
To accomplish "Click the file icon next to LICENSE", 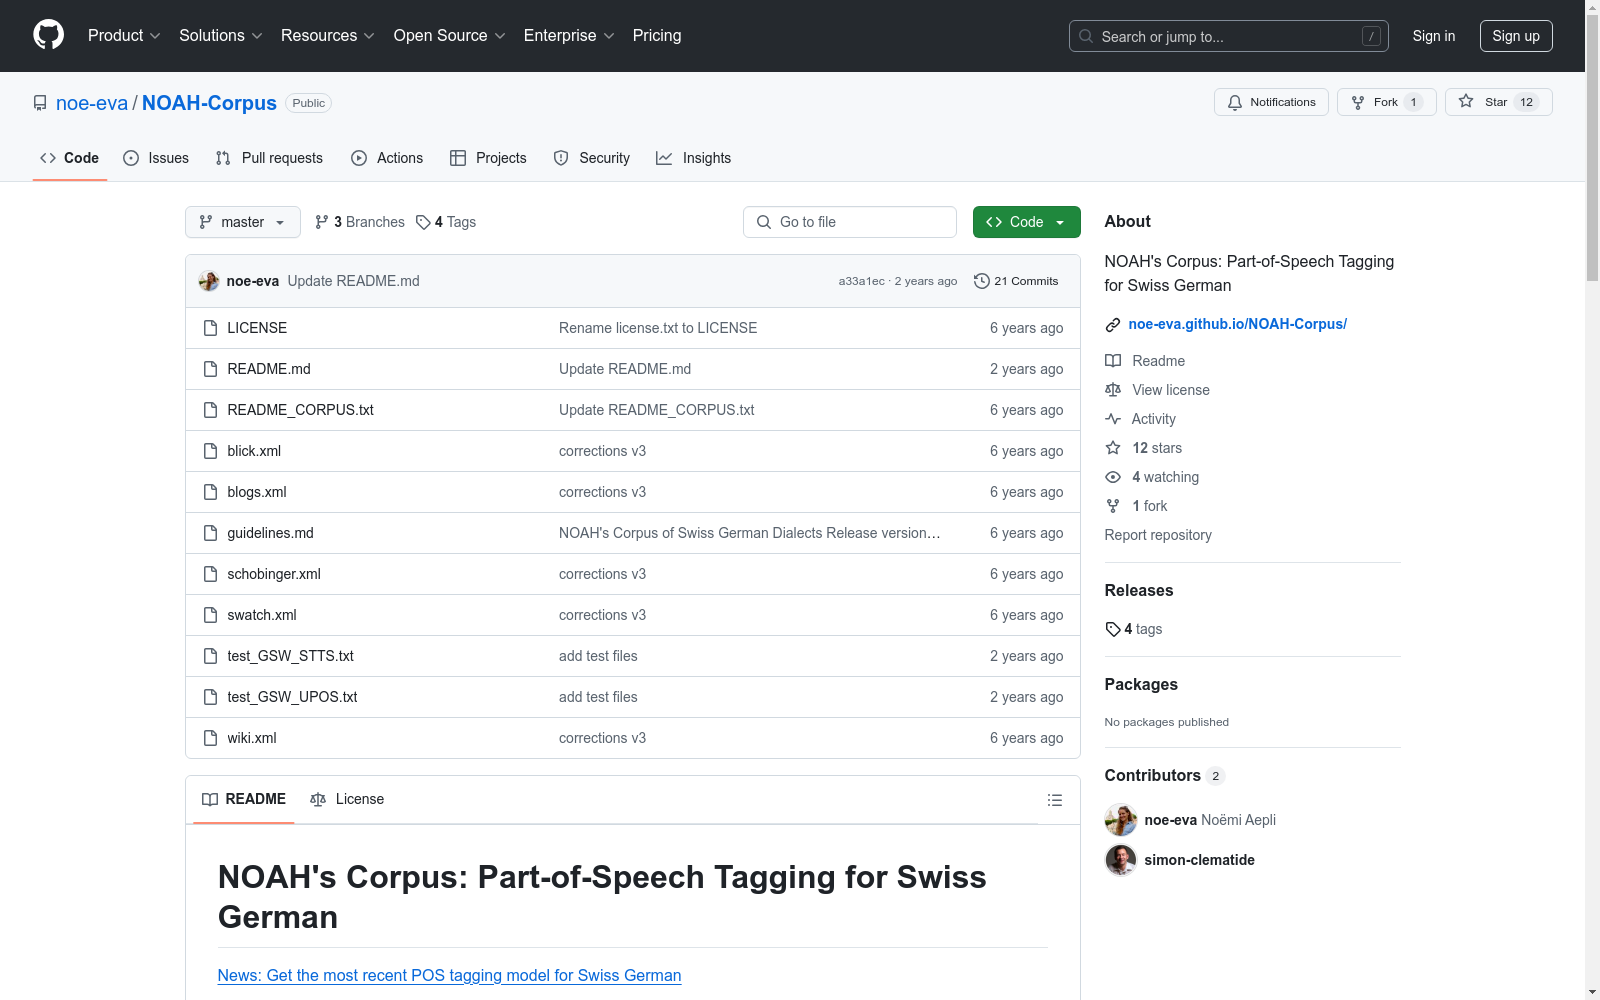I will (x=210, y=328).
